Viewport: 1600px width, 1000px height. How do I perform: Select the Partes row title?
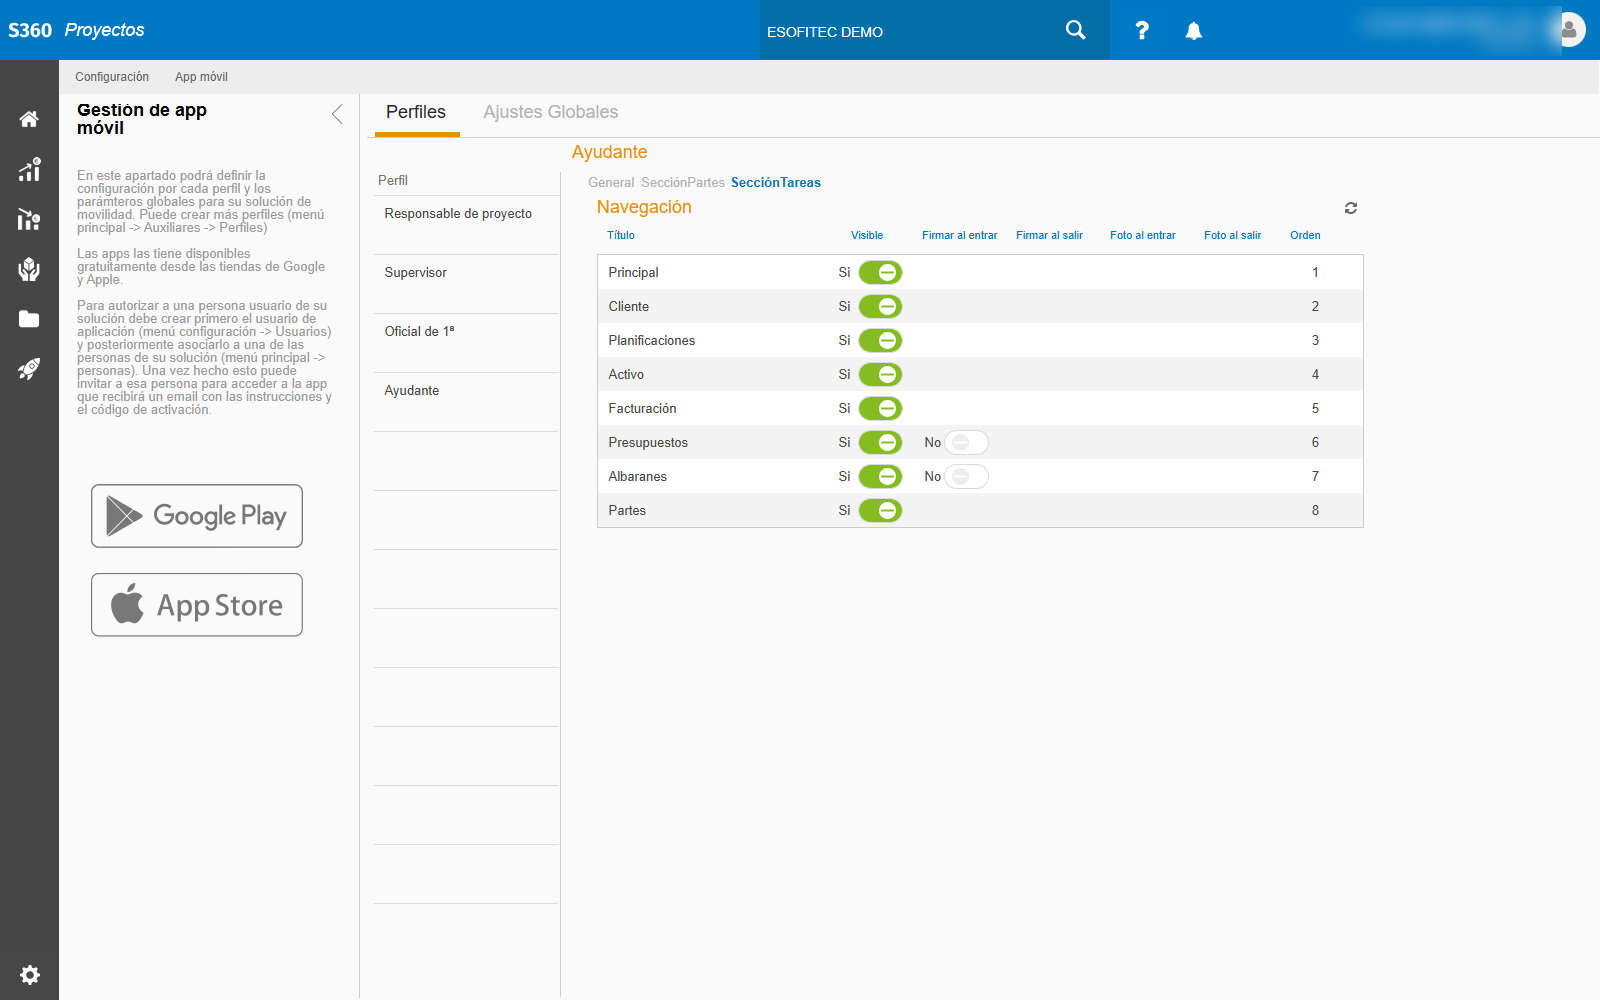pyautogui.click(x=627, y=510)
